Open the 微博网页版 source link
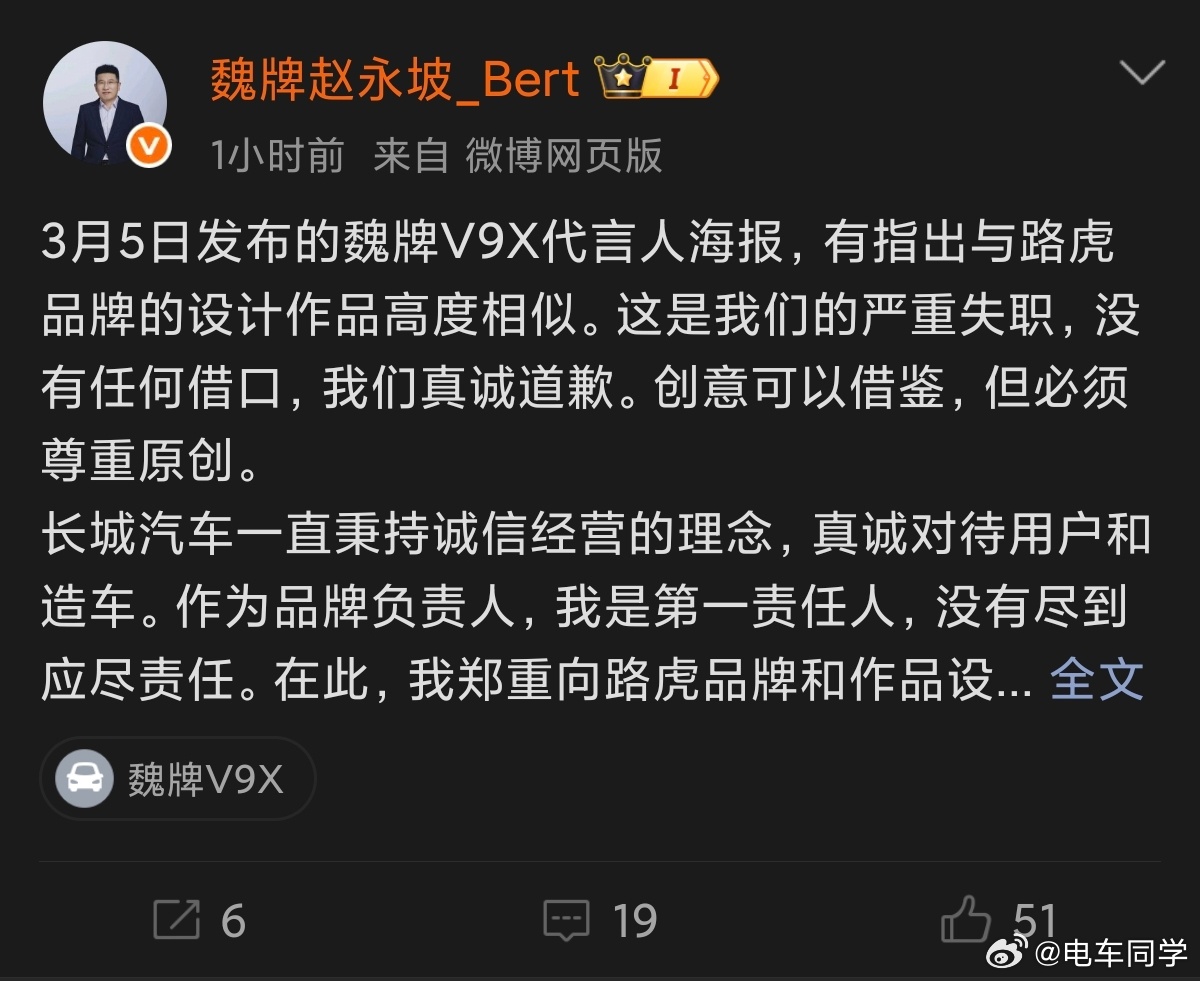 tap(564, 156)
